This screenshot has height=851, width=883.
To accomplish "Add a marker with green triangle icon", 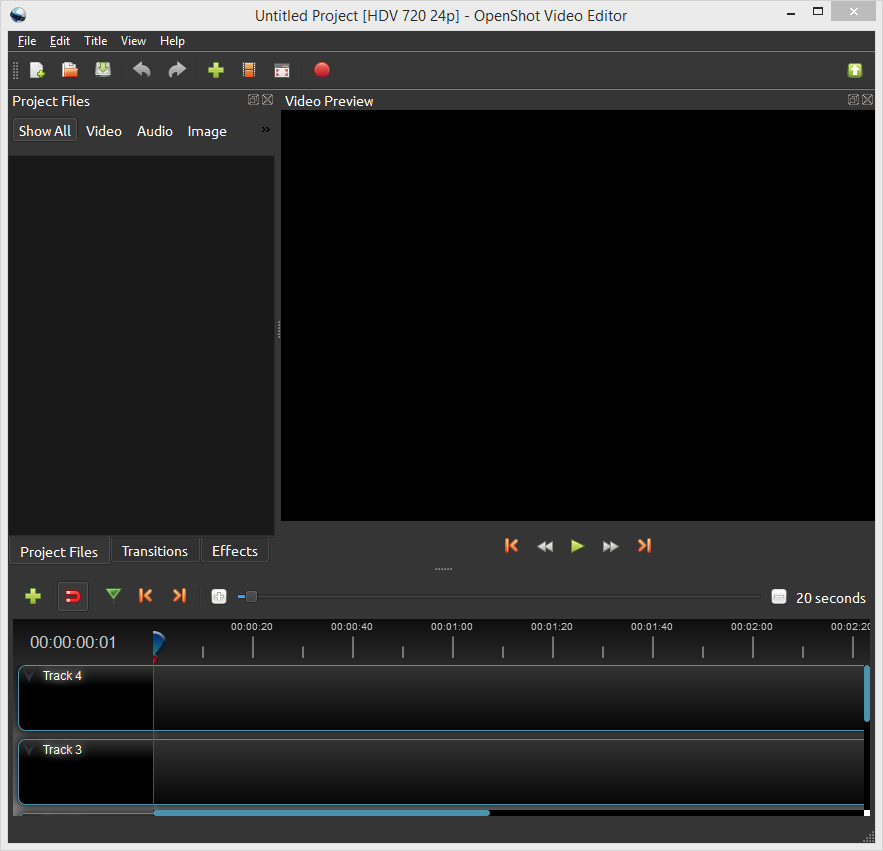I will [x=113, y=595].
